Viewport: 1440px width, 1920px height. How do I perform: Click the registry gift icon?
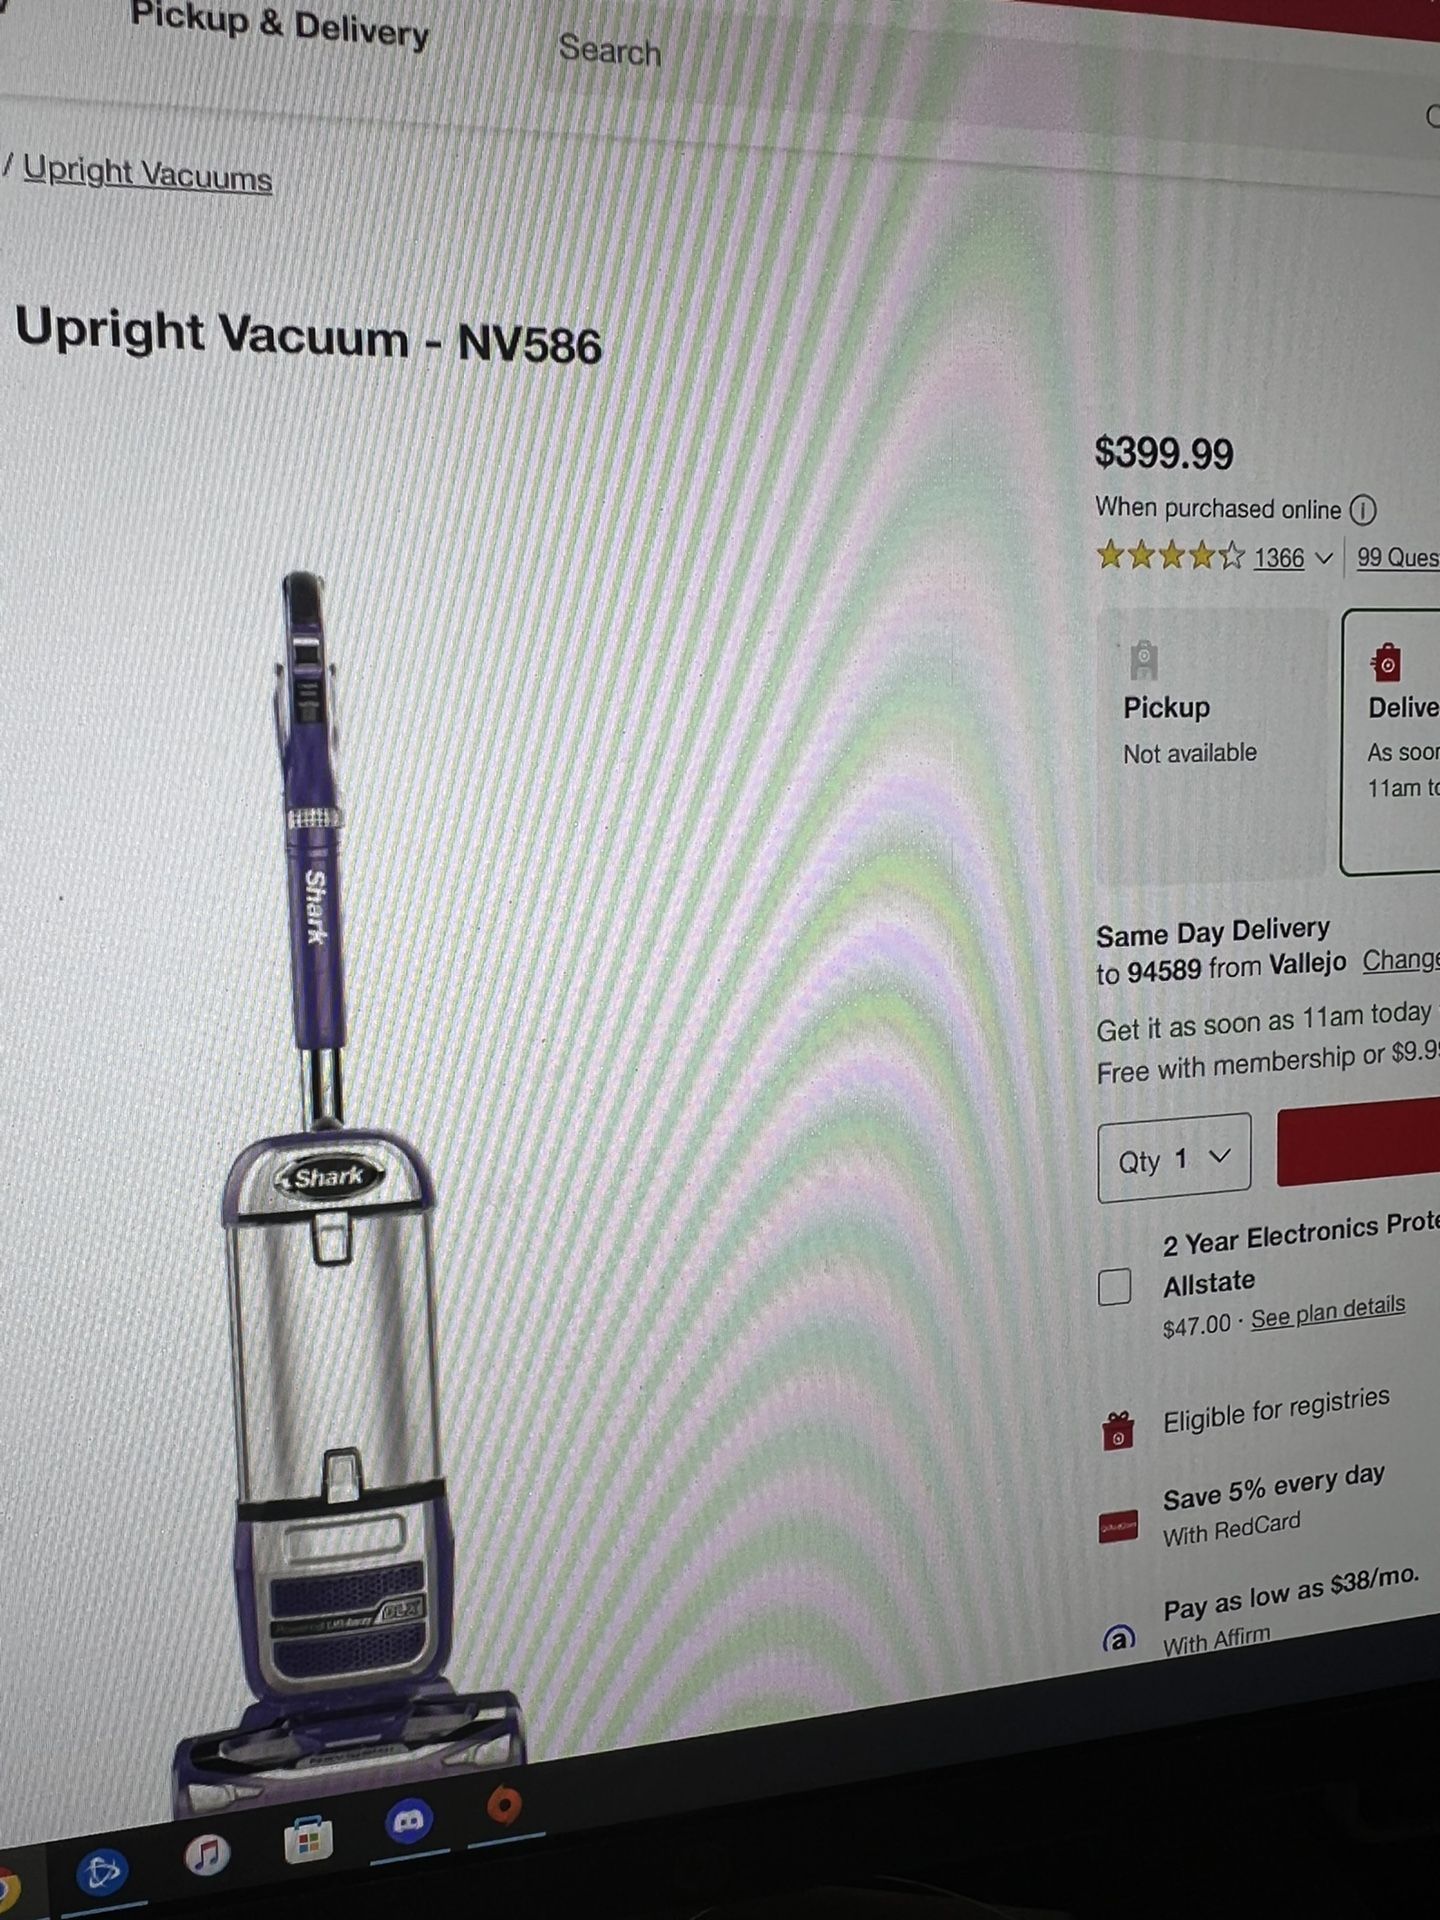pos(1118,1431)
